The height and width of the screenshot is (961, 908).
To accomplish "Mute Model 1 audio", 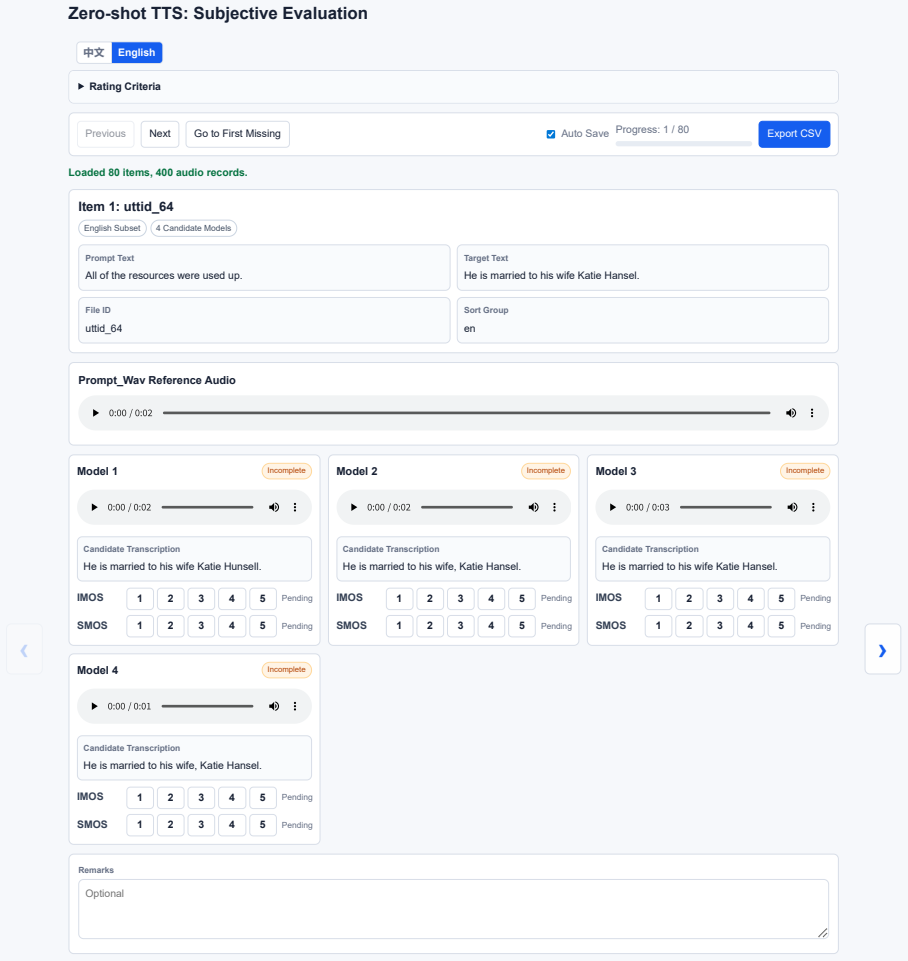I will pos(274,507).
